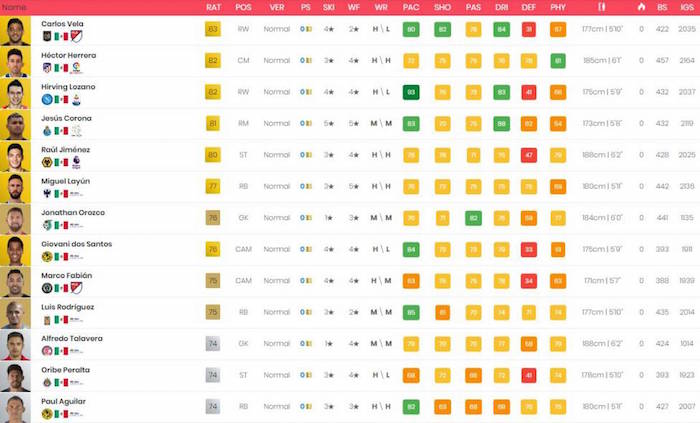Click the Napoli club badge under Hirving Lozano
Viewport: 700px width, 423px height.
coord(46,99)
